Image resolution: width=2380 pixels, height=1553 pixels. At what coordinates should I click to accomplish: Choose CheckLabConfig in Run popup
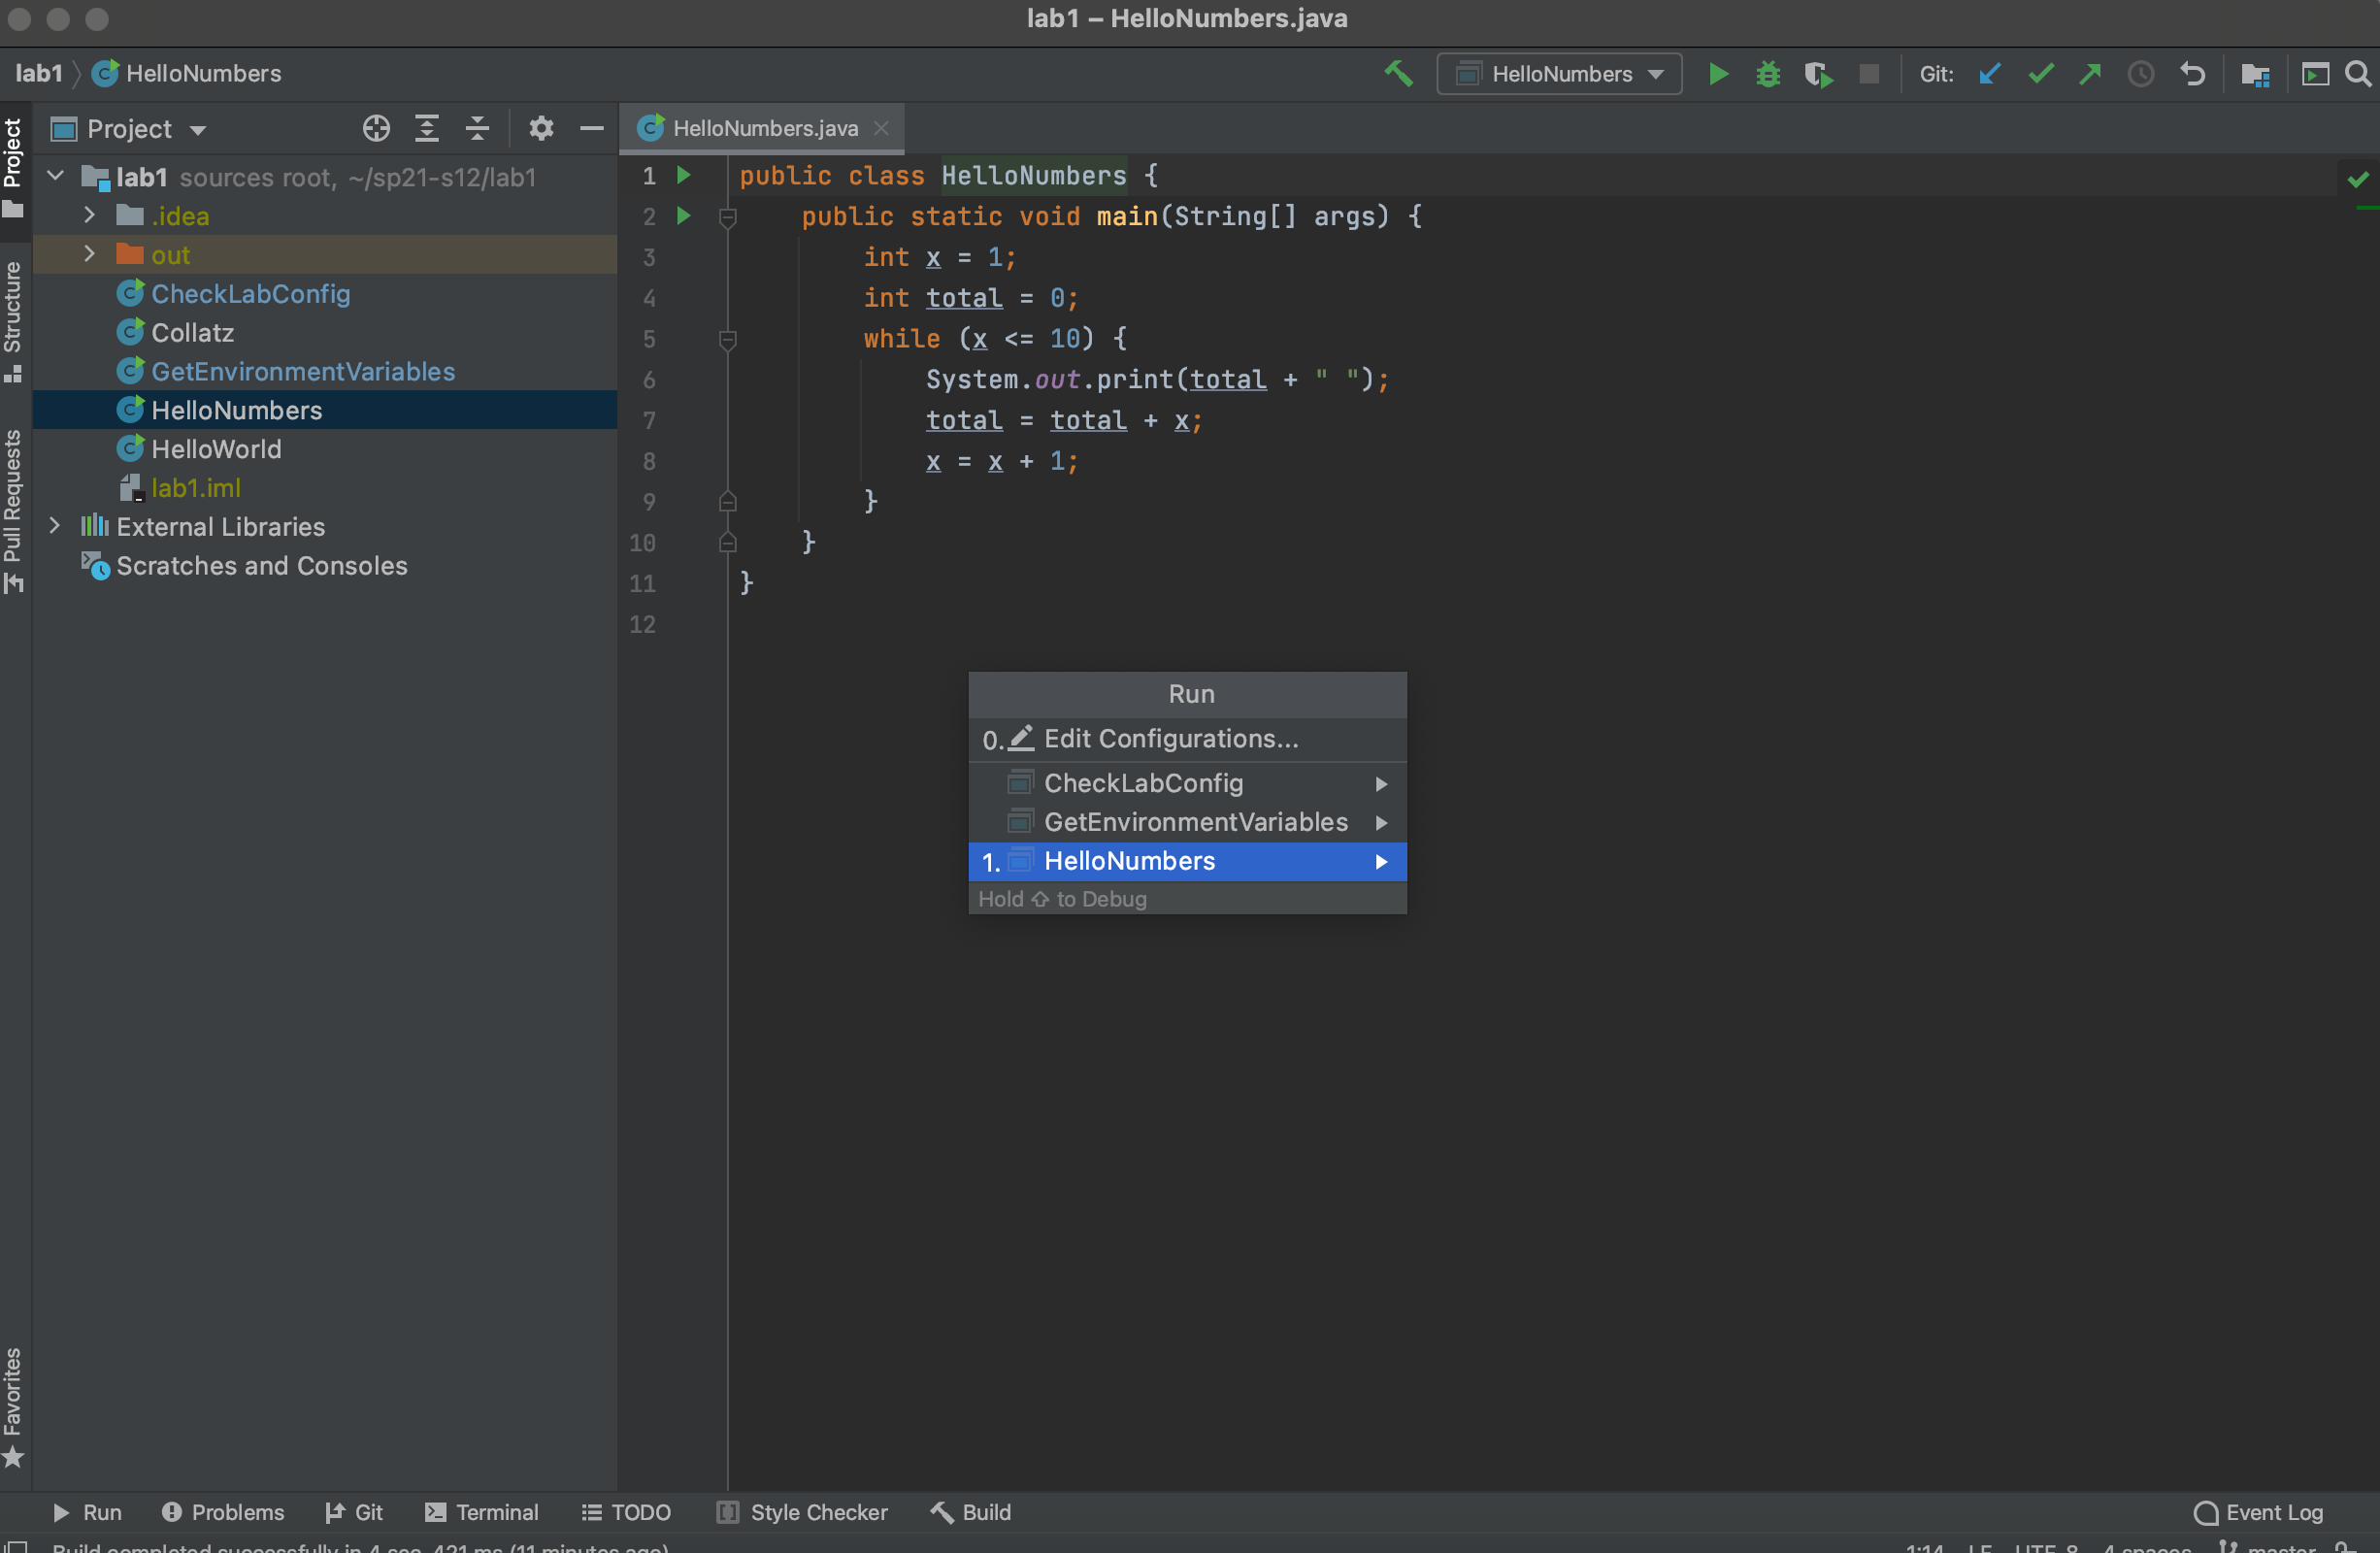click(1142, 783)
